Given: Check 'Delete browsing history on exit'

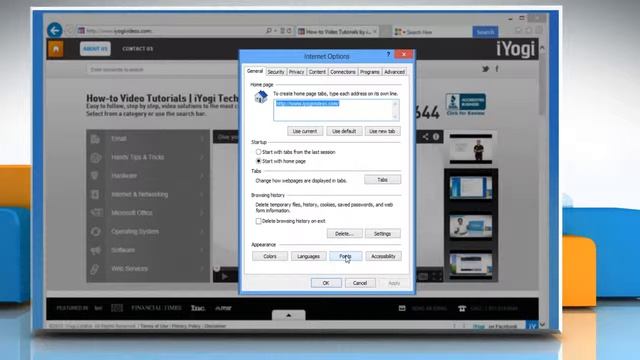Looking at the screenshot, I should pyautogui.click(x=258, y=221).
